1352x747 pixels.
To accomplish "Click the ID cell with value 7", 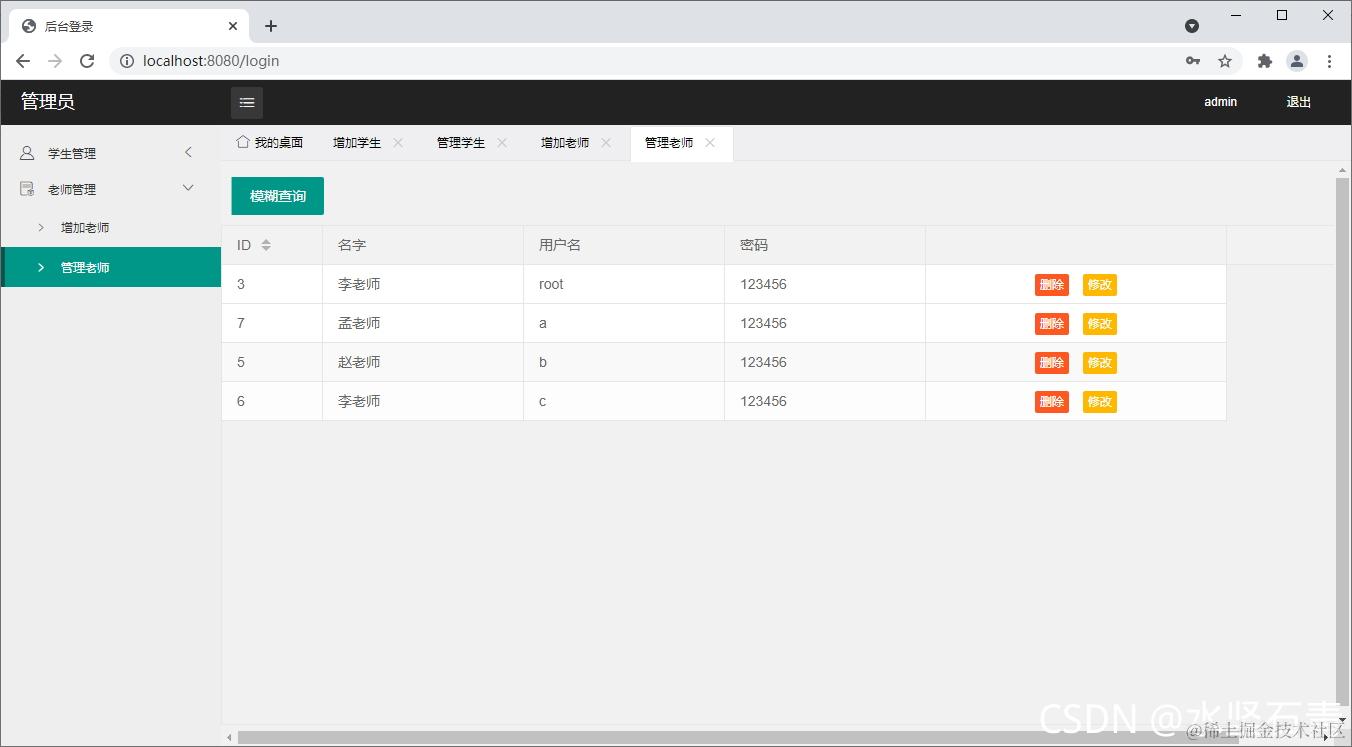I will point(272,323).
